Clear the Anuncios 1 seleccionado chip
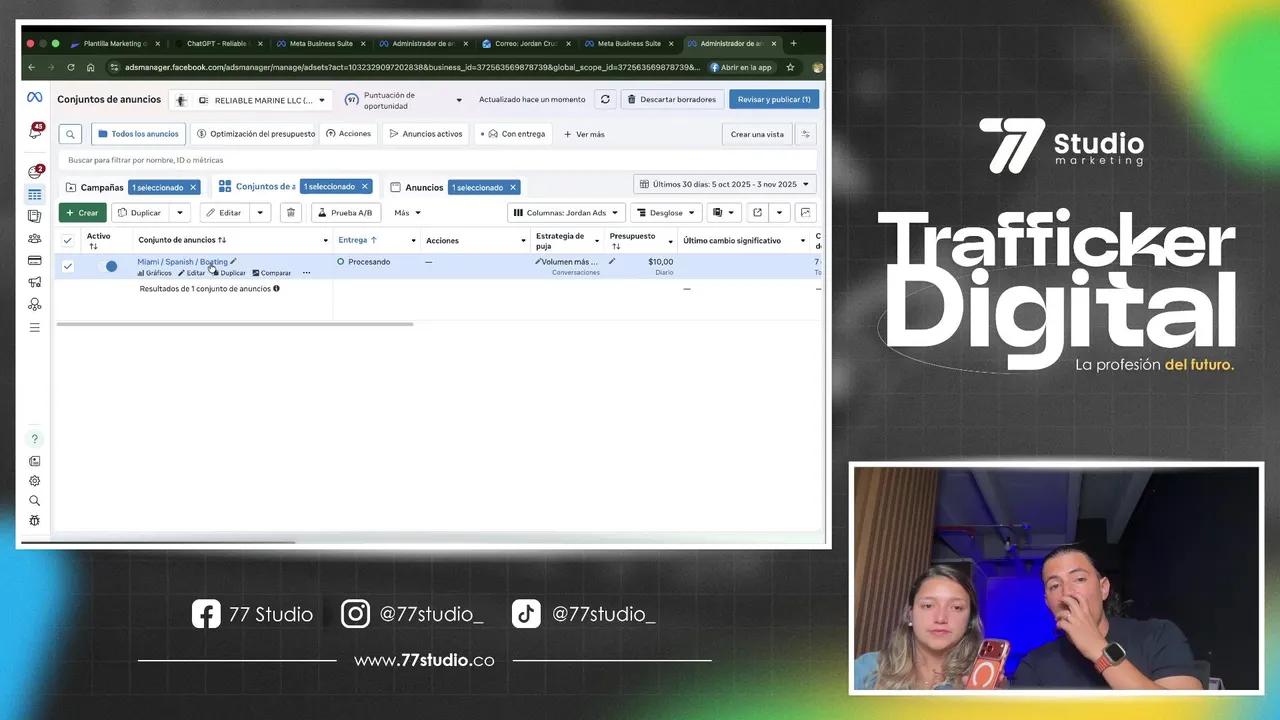 point(513,187)
